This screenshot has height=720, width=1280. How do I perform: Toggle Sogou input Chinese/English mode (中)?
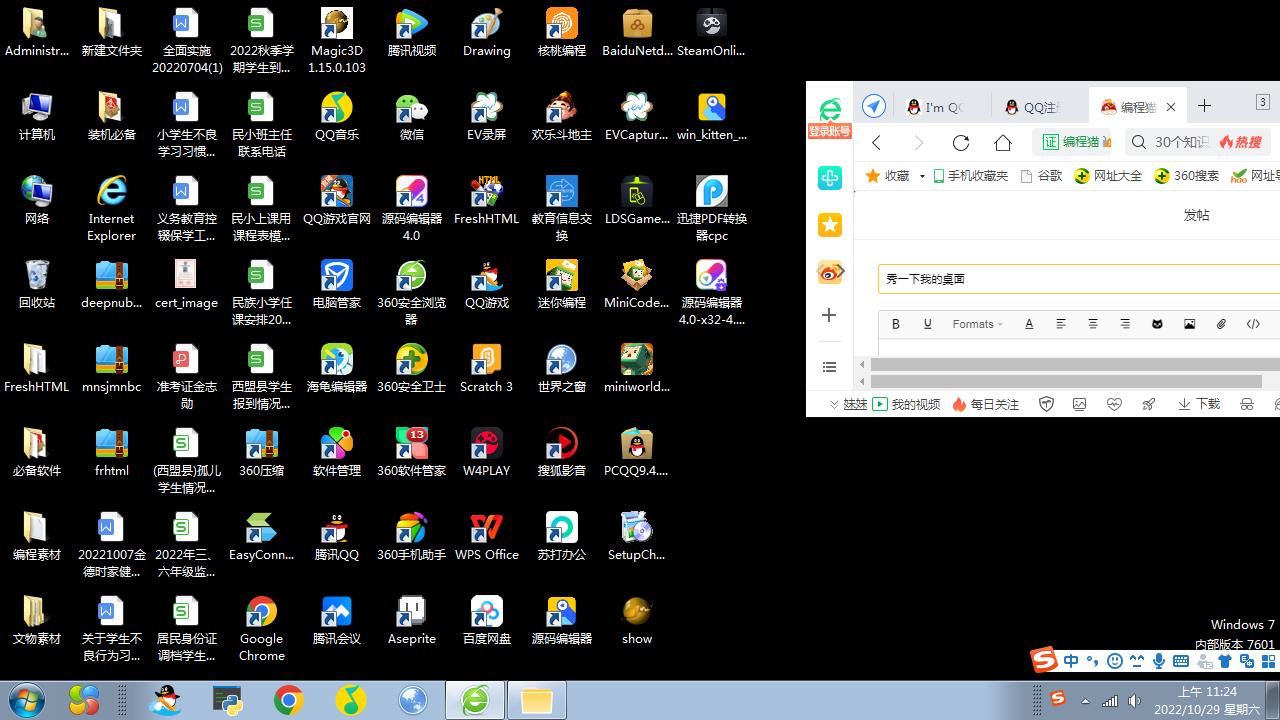click(x=1071, y=661)
